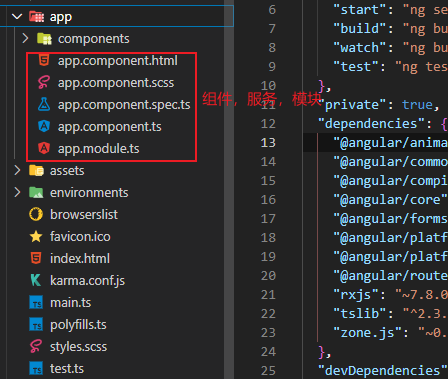Open favicon.ico in the explorer
The width and height of the screenshot is (448, 379).
point(80,237)
